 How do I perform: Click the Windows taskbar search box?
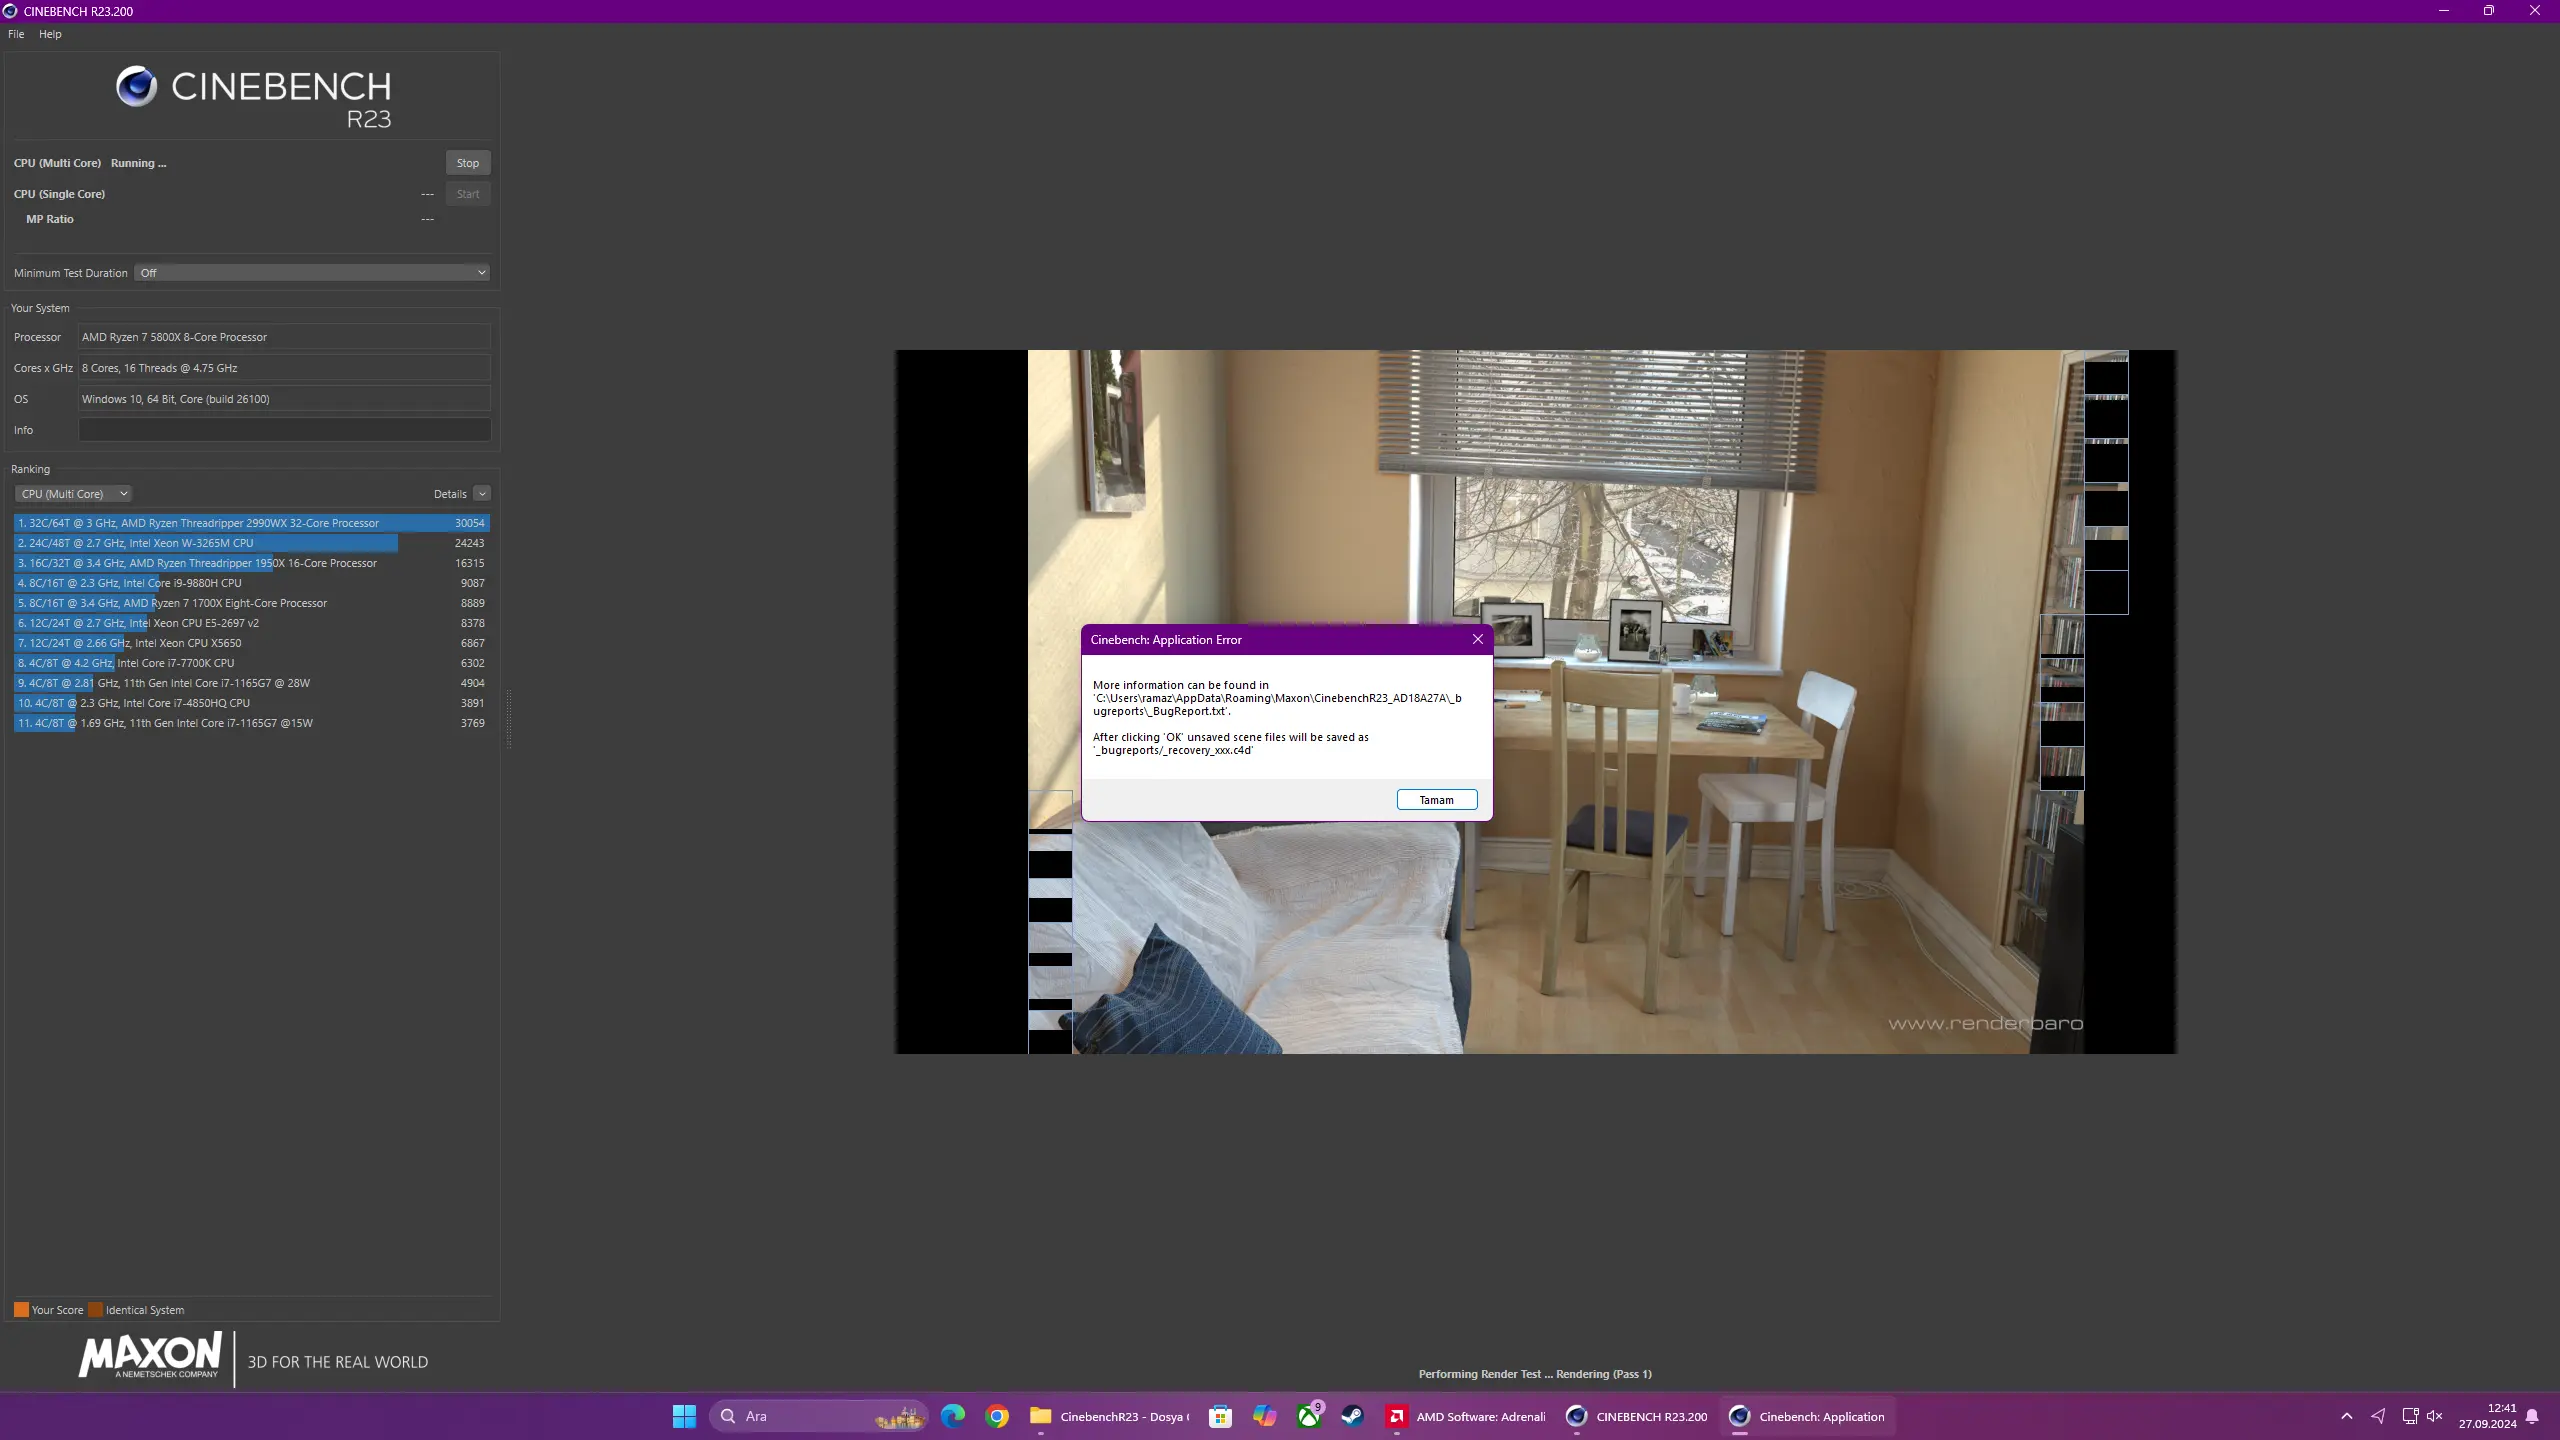click(x=818, y=1416)
